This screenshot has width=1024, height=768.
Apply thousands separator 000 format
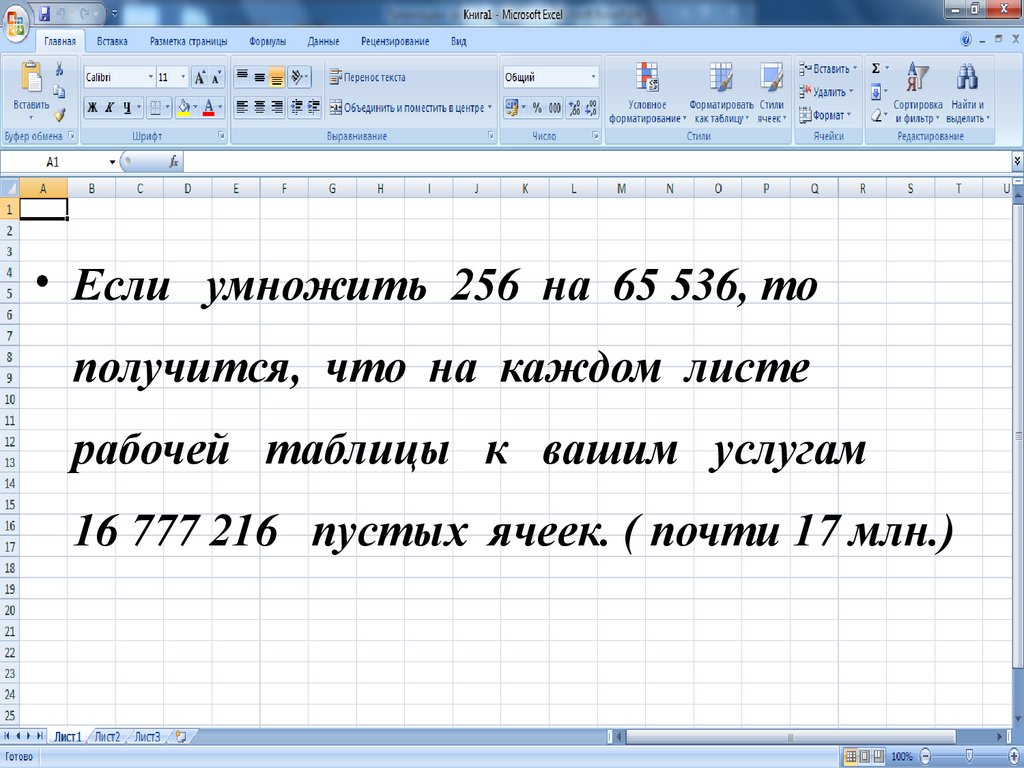554,107
